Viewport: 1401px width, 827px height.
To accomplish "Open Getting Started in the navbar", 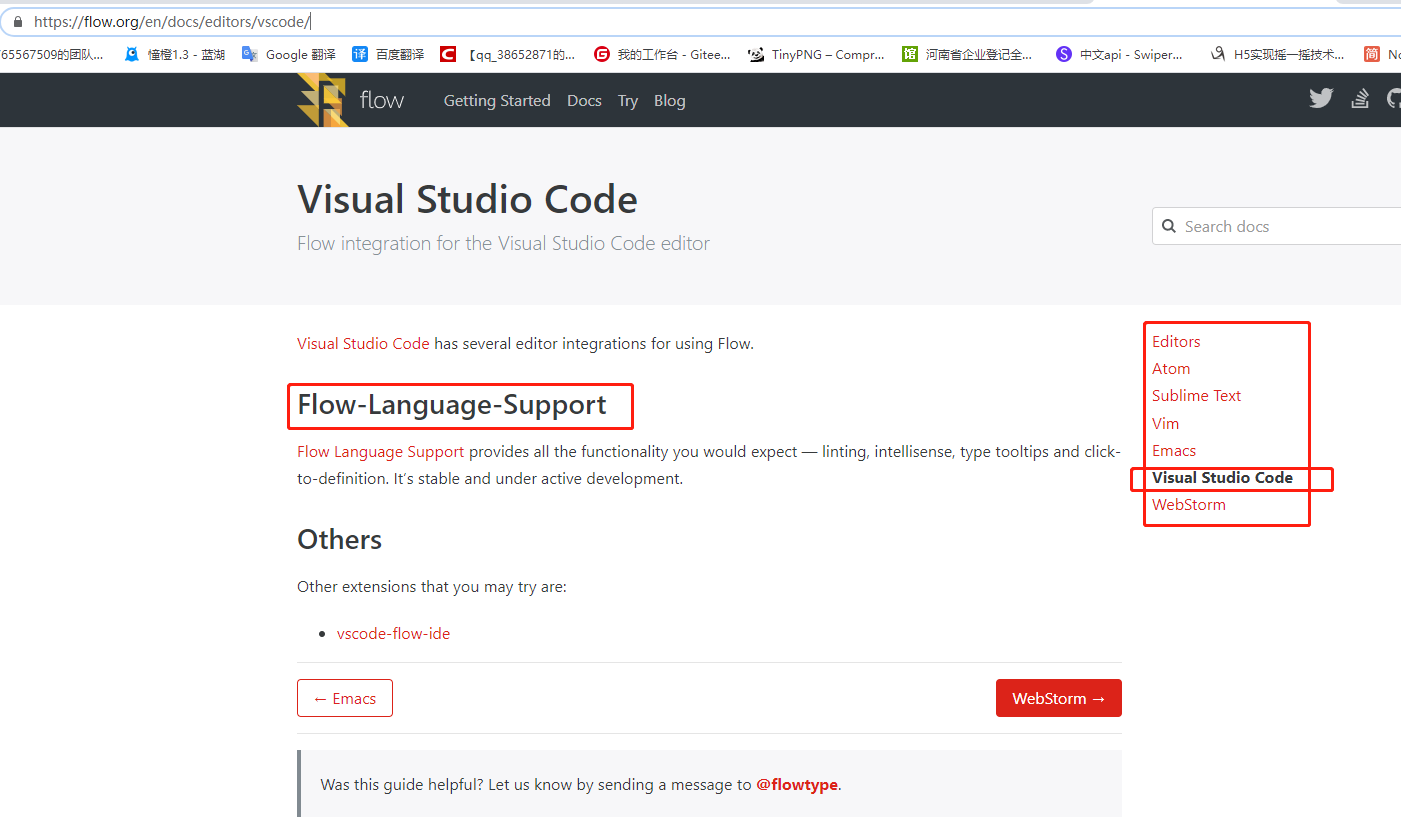I will point(497,101).
